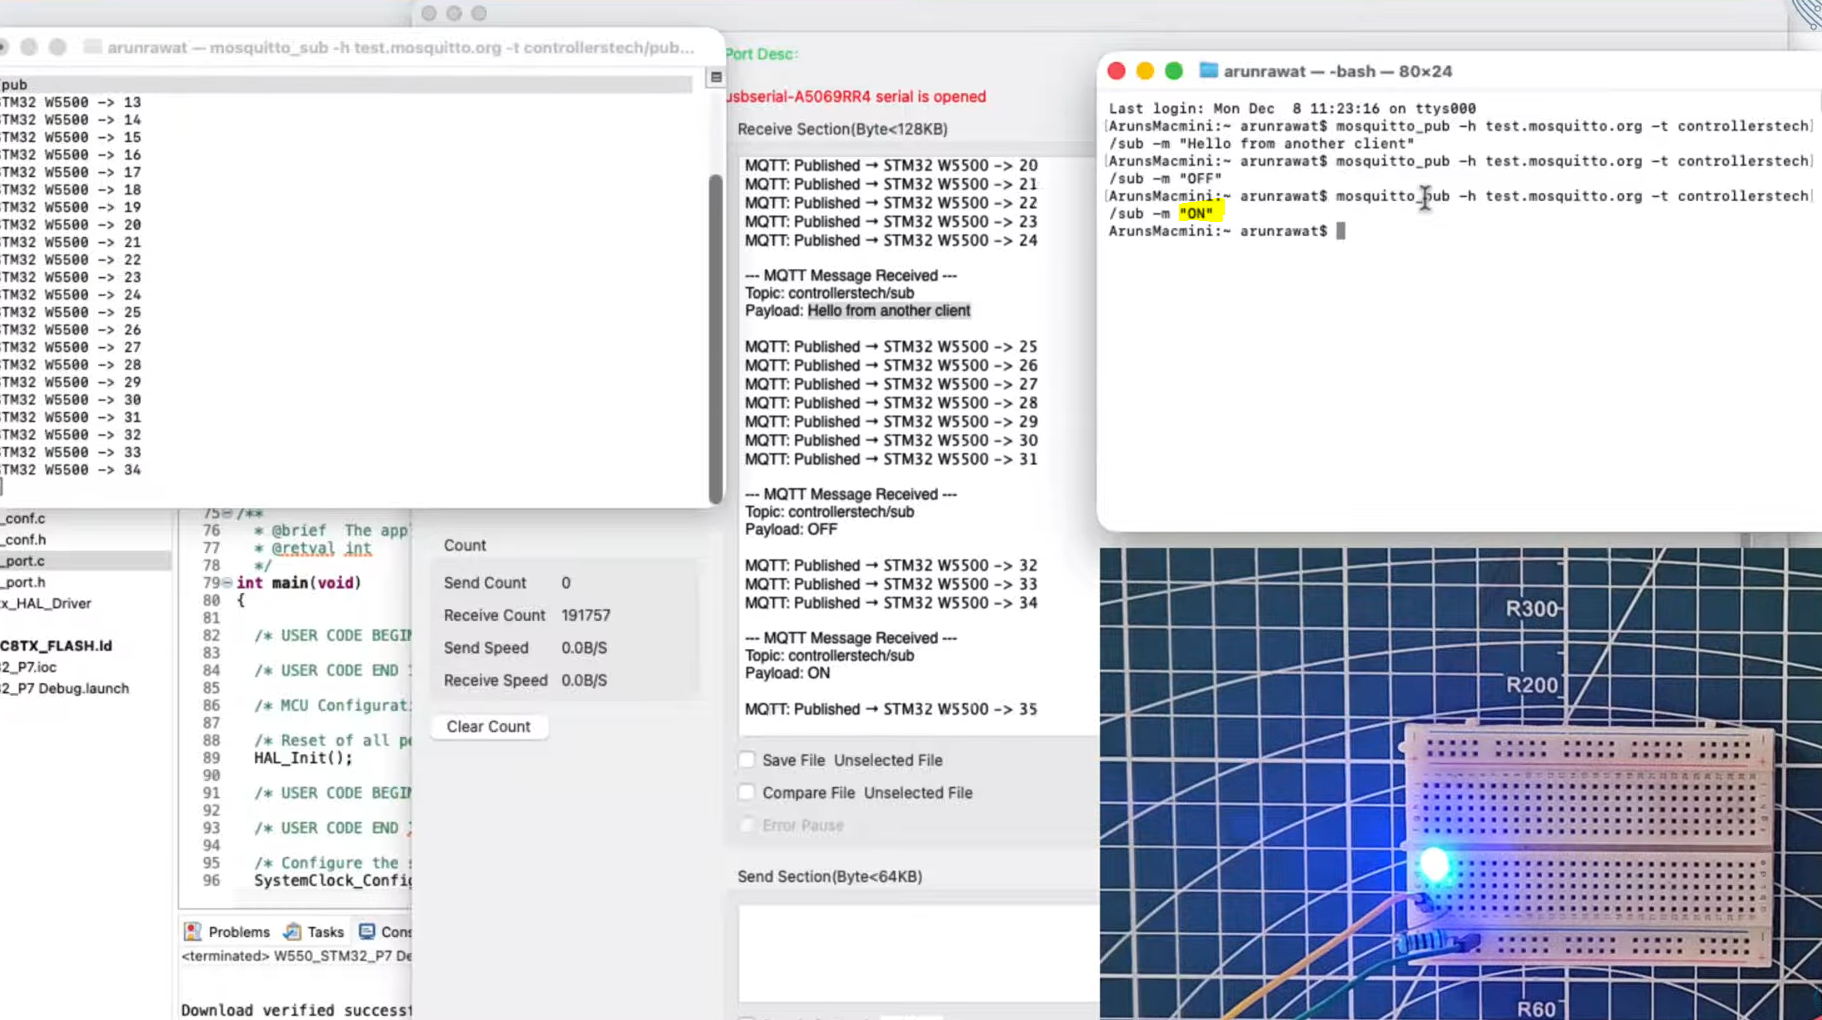Image resolution: width=1822 pixels, height=1020 pixels.
Task: Click the bash terminal folder proxy icon
Action: pyautogui.click(x=1208, y=71)
